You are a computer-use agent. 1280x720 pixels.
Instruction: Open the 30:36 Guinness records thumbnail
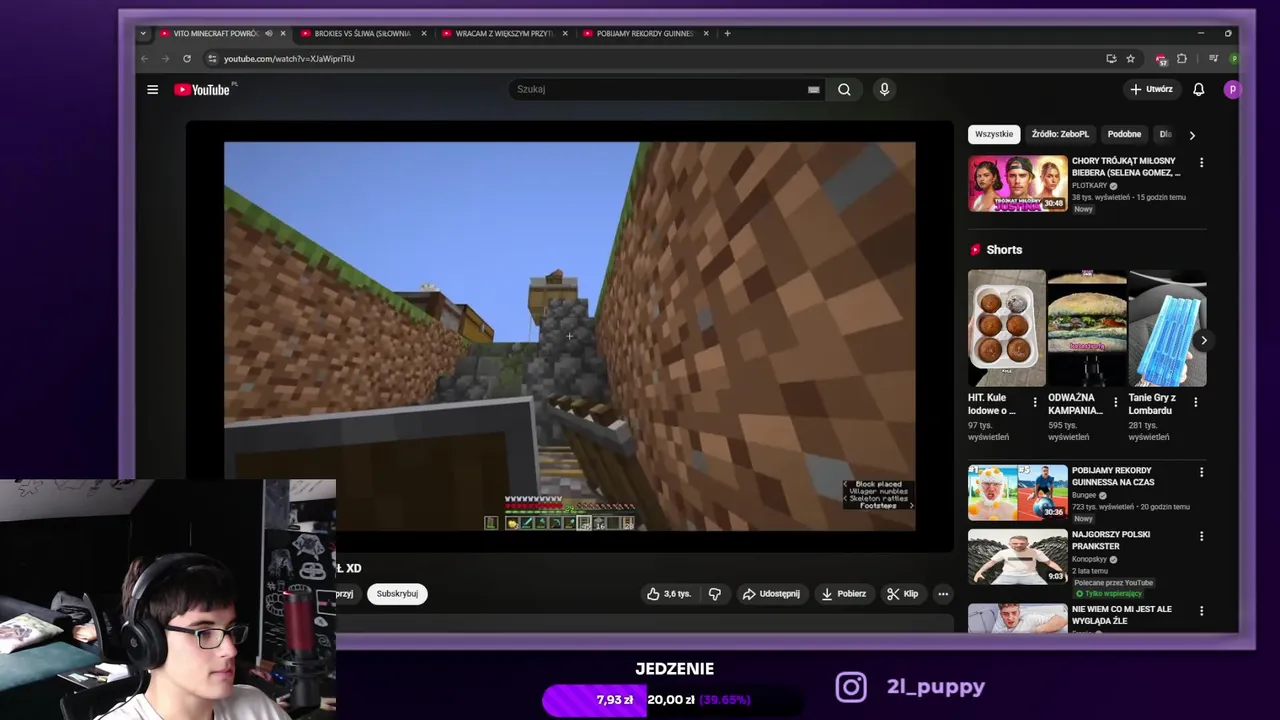pos(1017,493)
